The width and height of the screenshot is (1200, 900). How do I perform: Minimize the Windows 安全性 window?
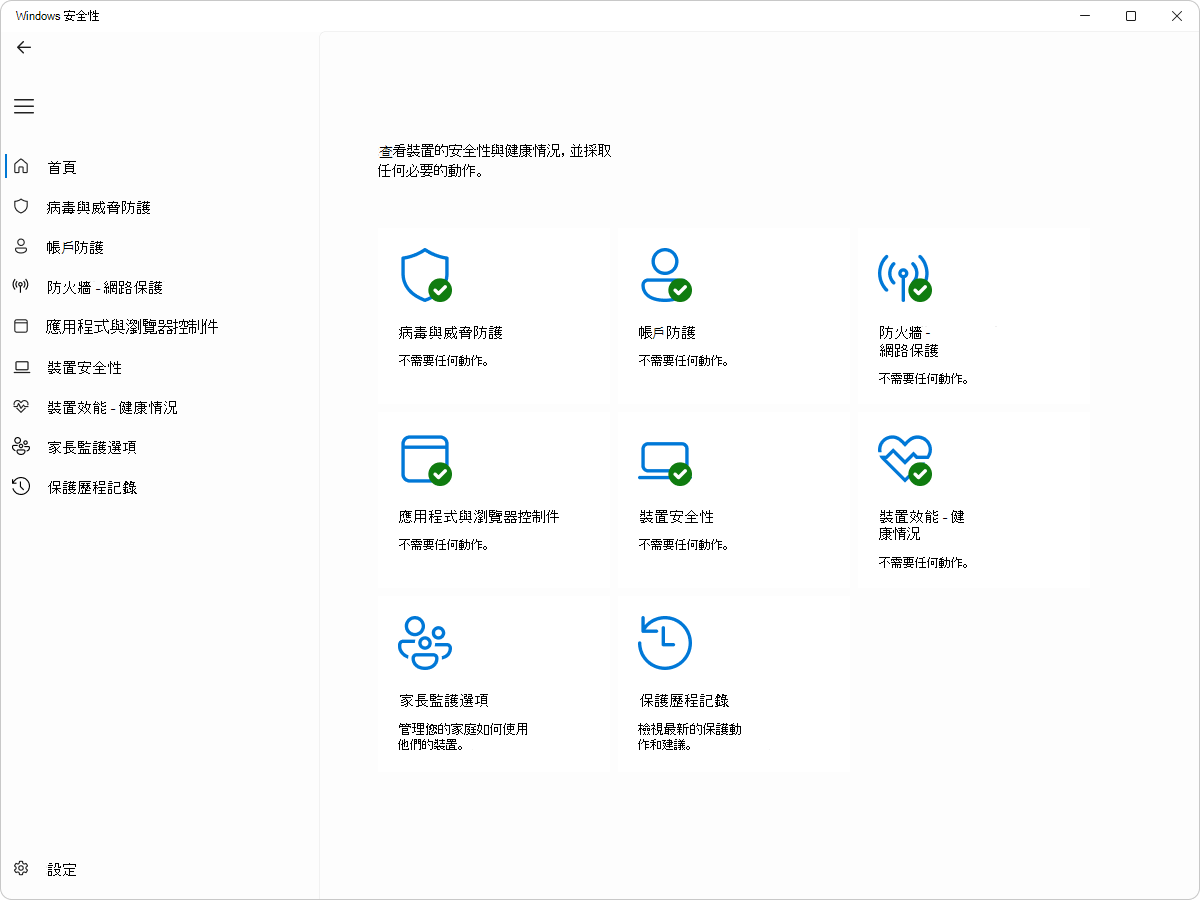[1086, 16]
